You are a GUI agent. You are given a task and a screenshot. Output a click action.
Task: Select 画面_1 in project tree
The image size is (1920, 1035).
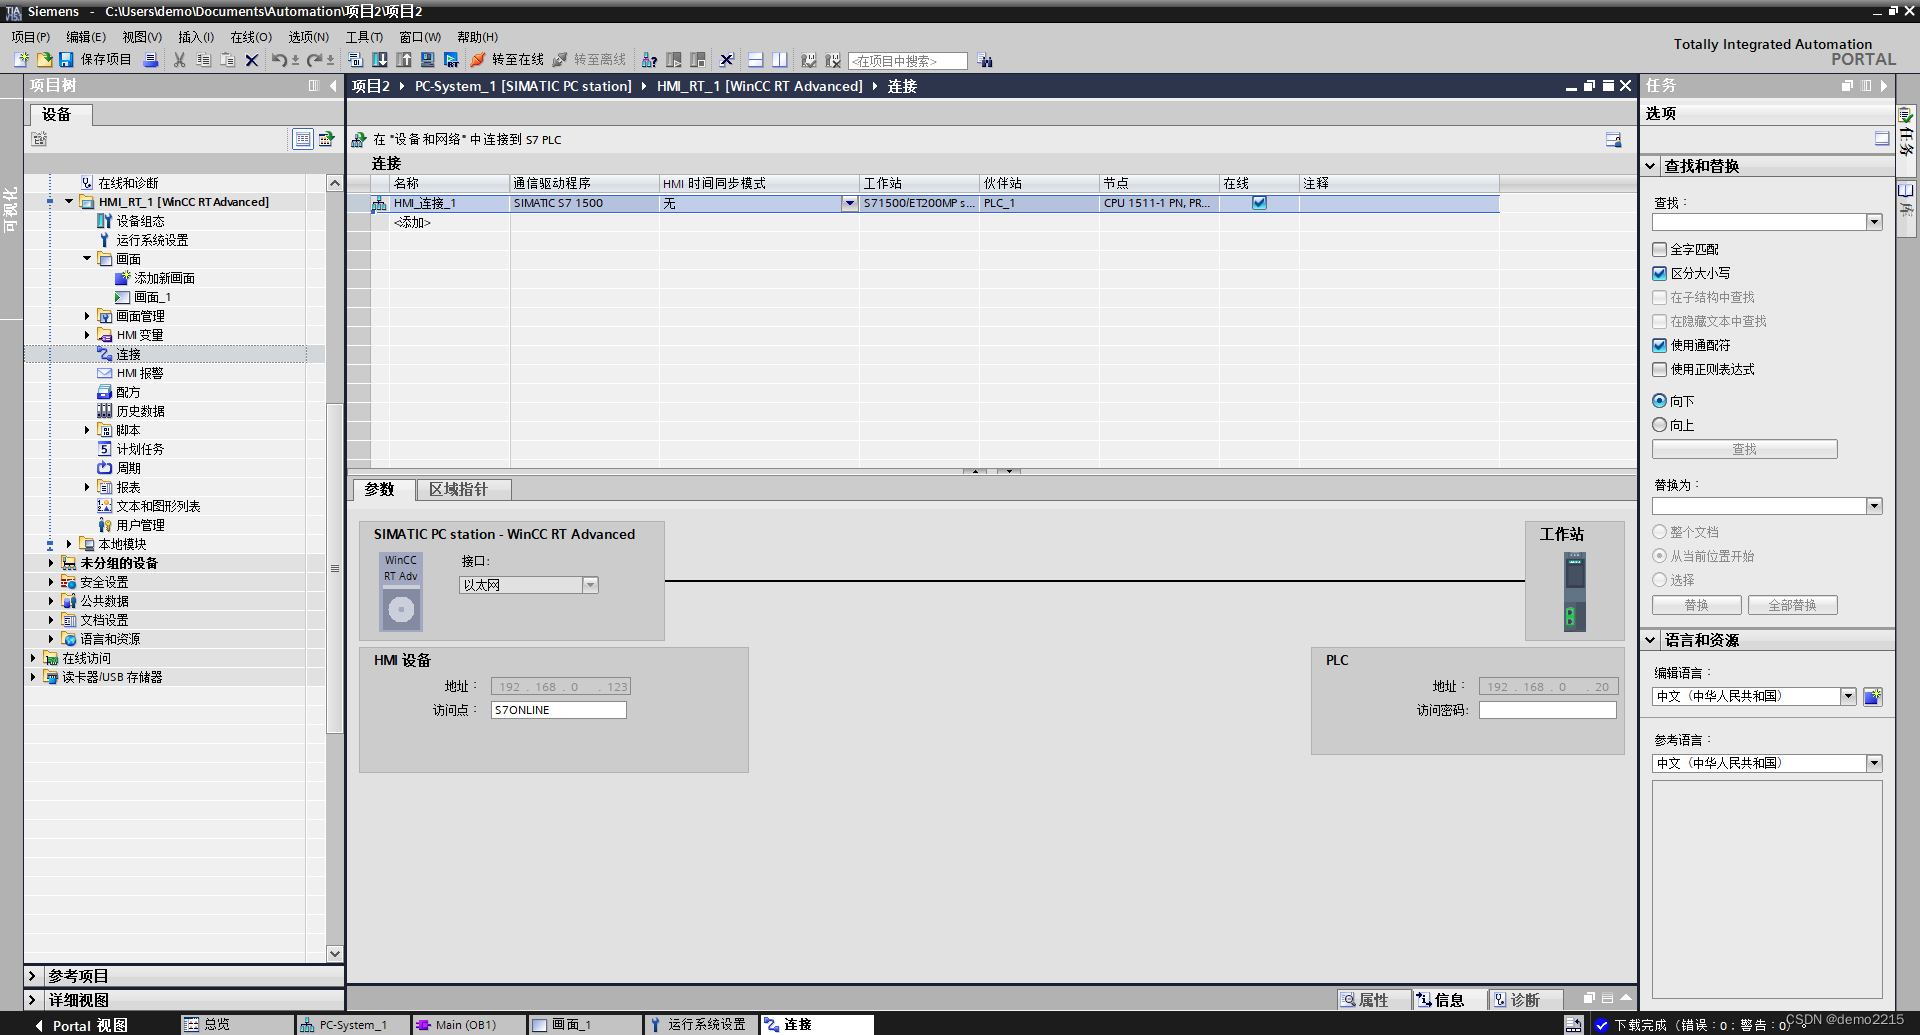pos(152,297)
